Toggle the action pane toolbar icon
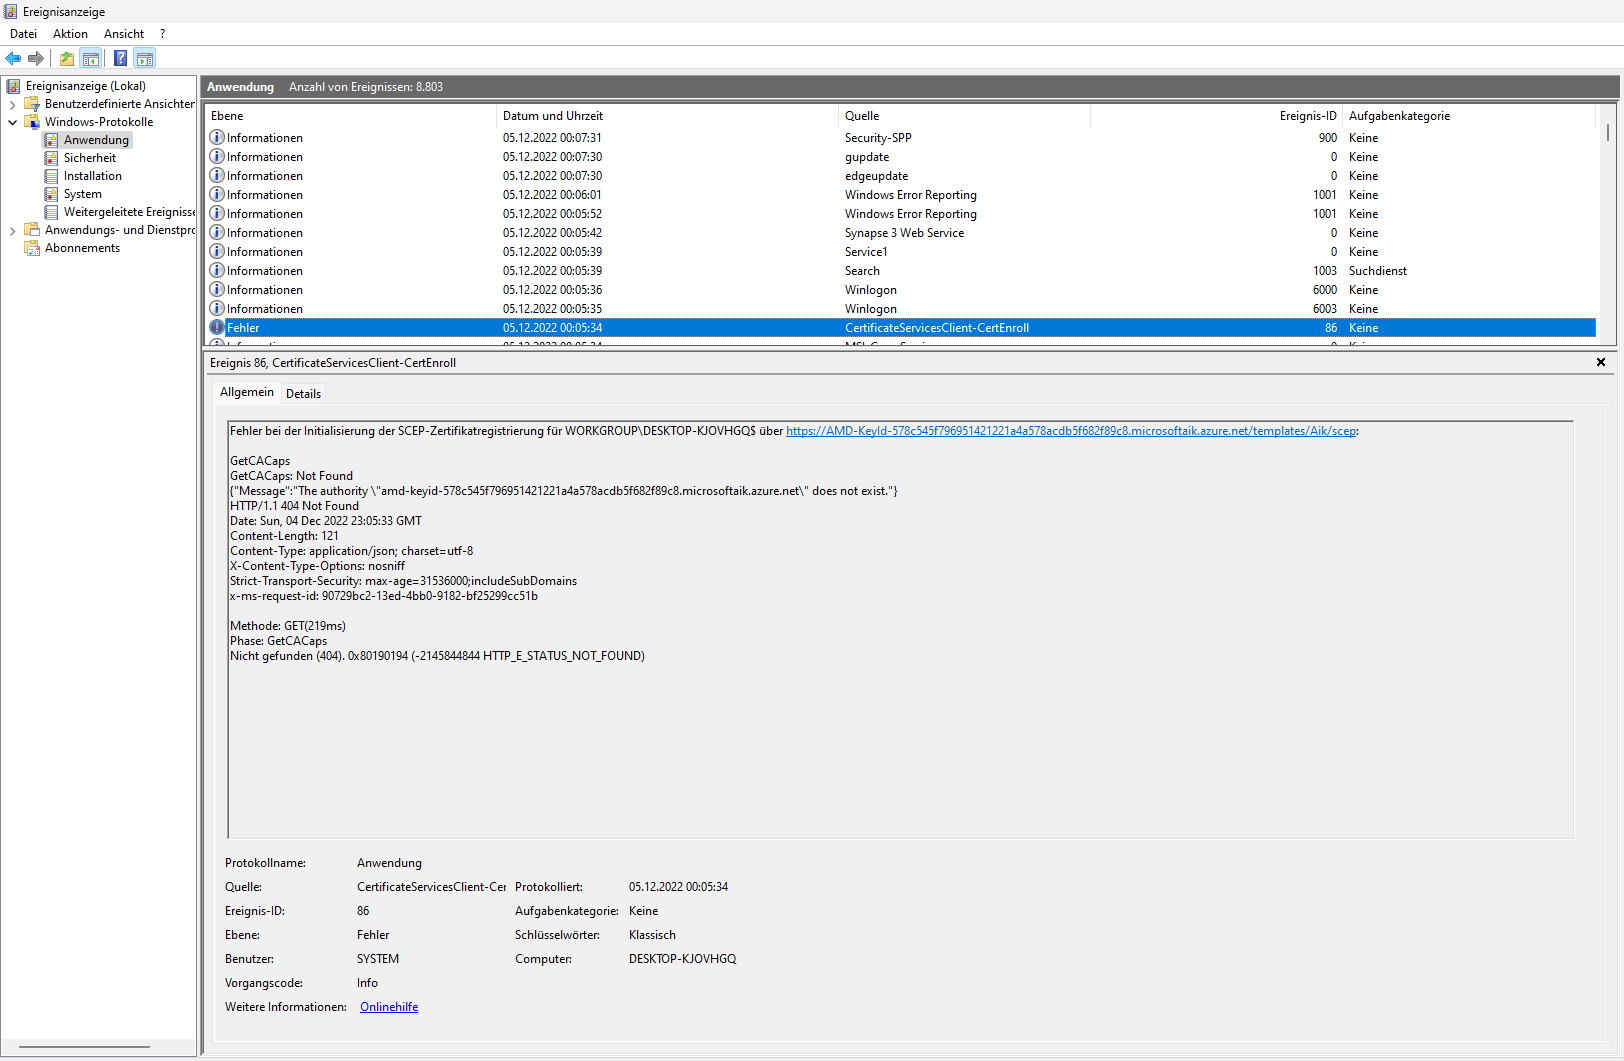 pos(145,58)
